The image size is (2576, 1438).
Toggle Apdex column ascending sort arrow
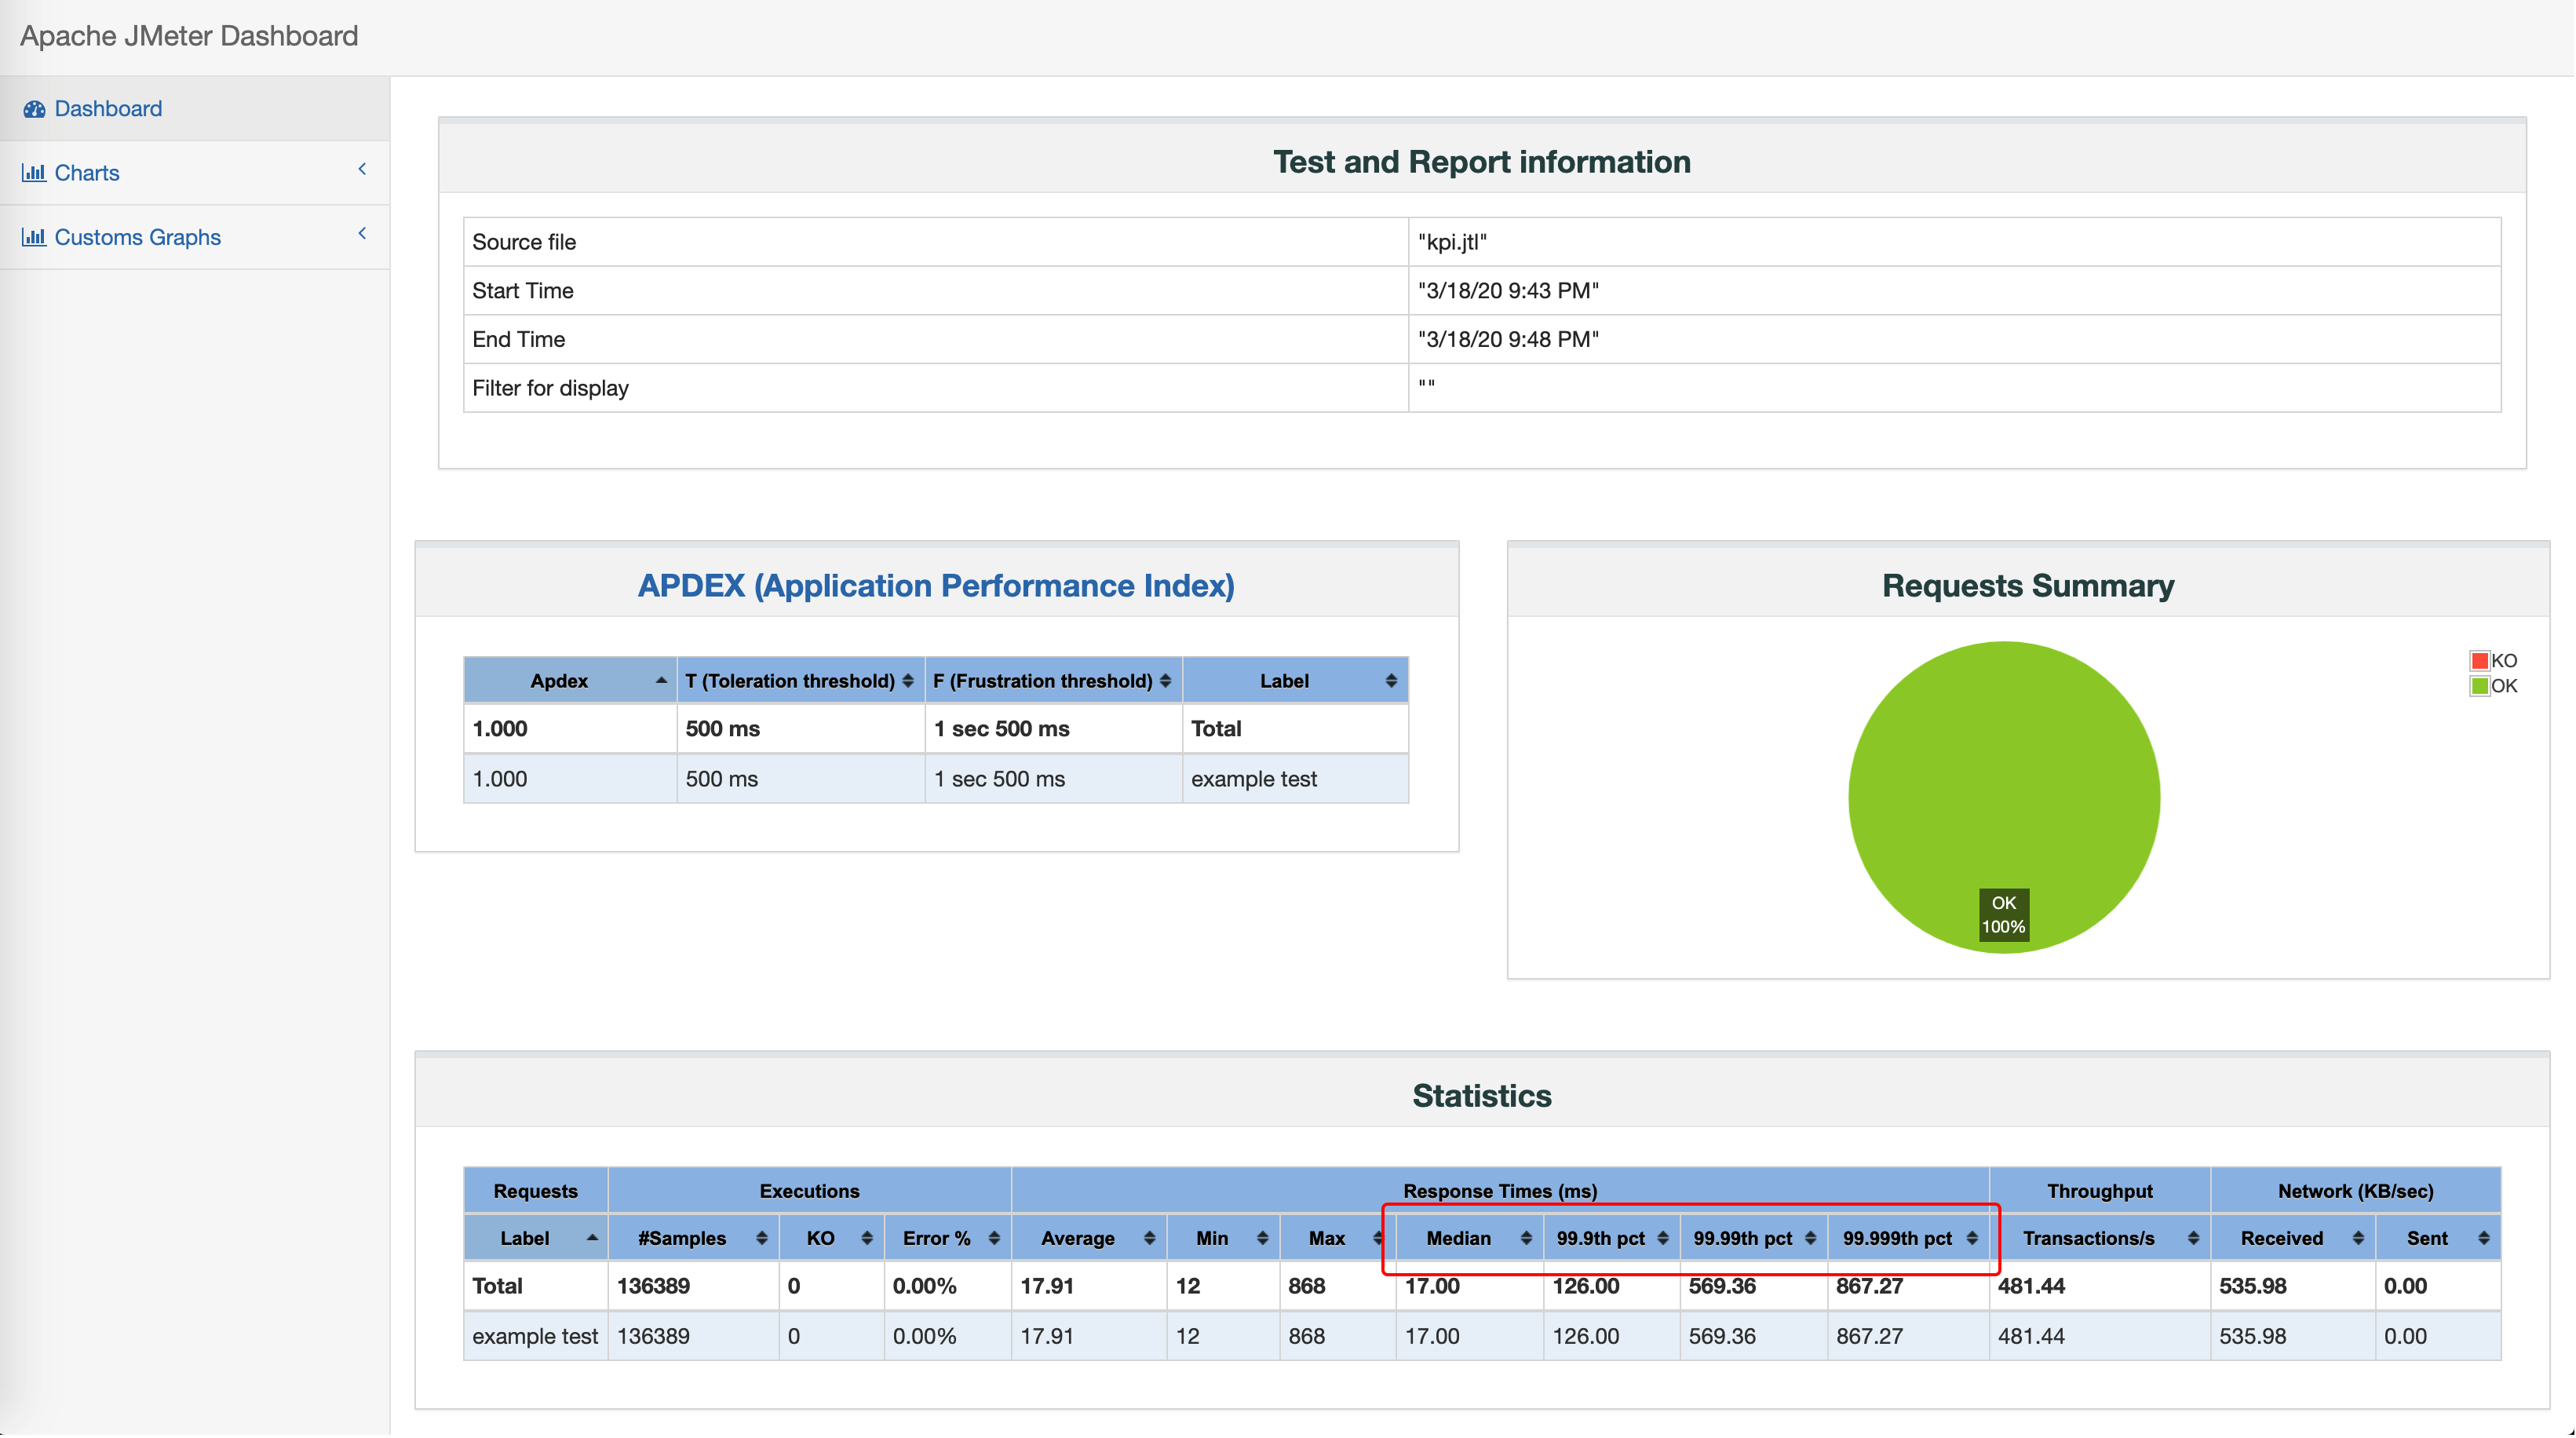(x=661, y=680)
